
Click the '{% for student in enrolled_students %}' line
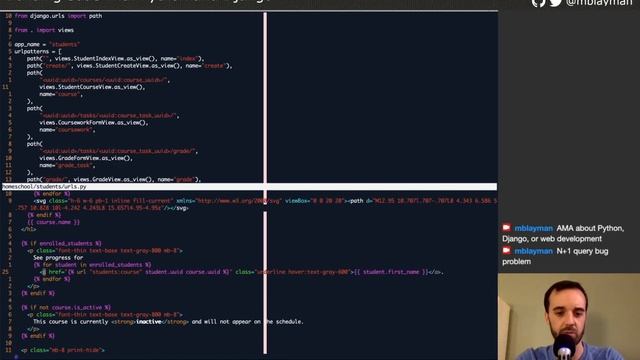click(93, 264)
